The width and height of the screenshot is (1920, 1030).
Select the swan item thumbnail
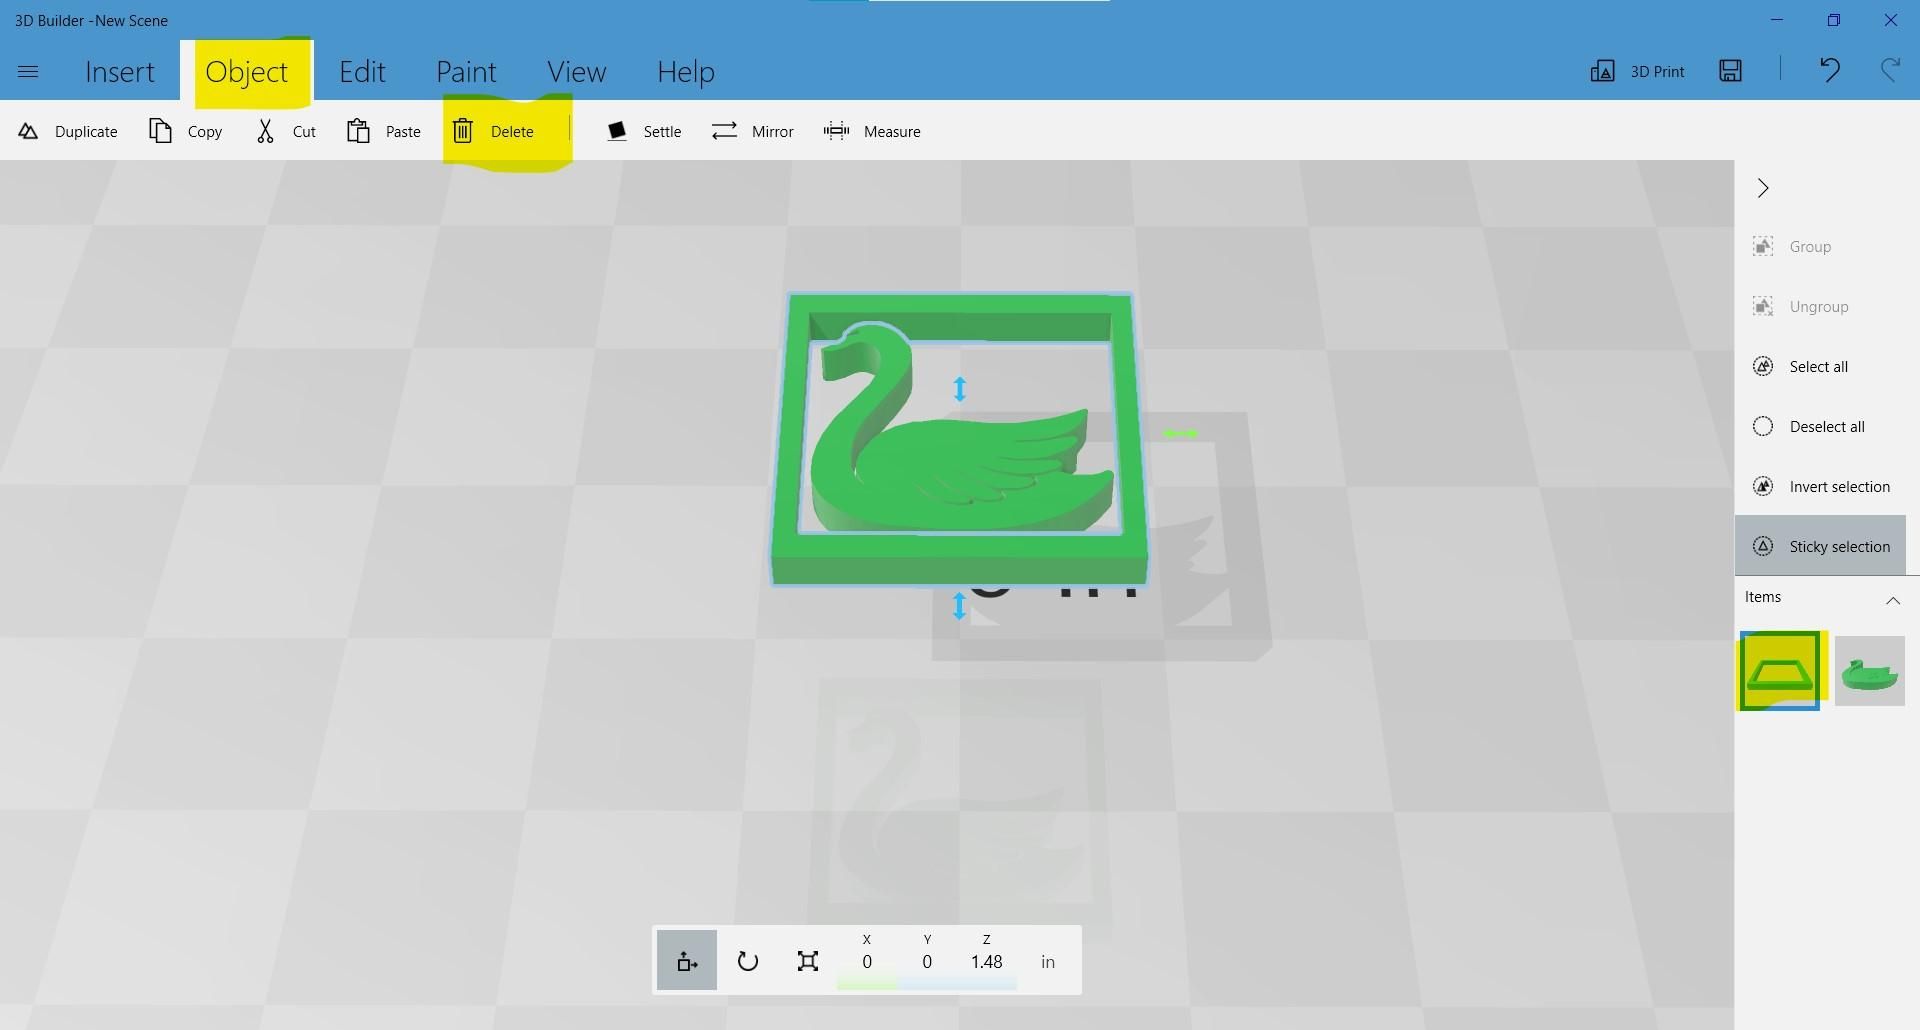pyautogui.click(x=1869, y=671)
